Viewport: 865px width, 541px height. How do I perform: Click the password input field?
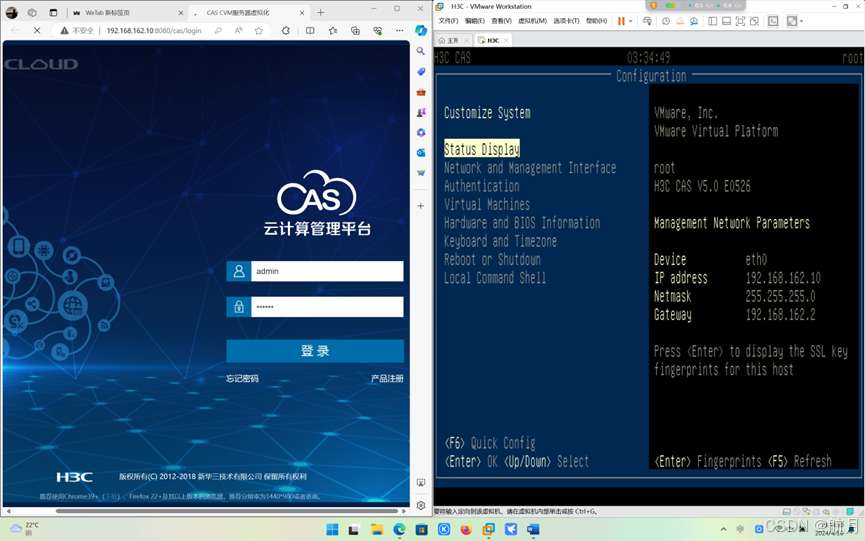pyautogui.click(x=327, y=307)
